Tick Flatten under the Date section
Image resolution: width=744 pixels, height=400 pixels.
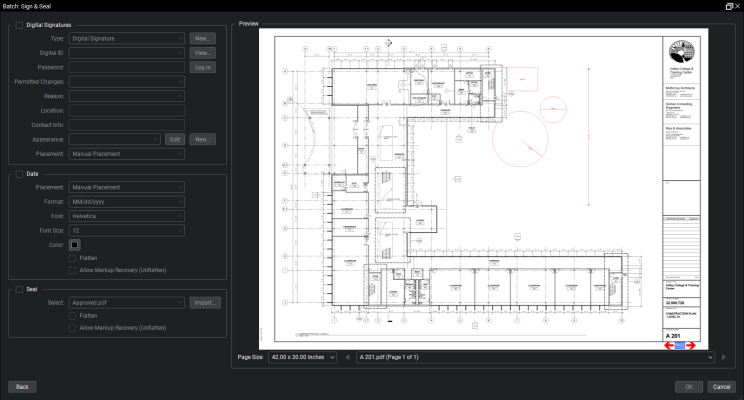click(73, 258)
